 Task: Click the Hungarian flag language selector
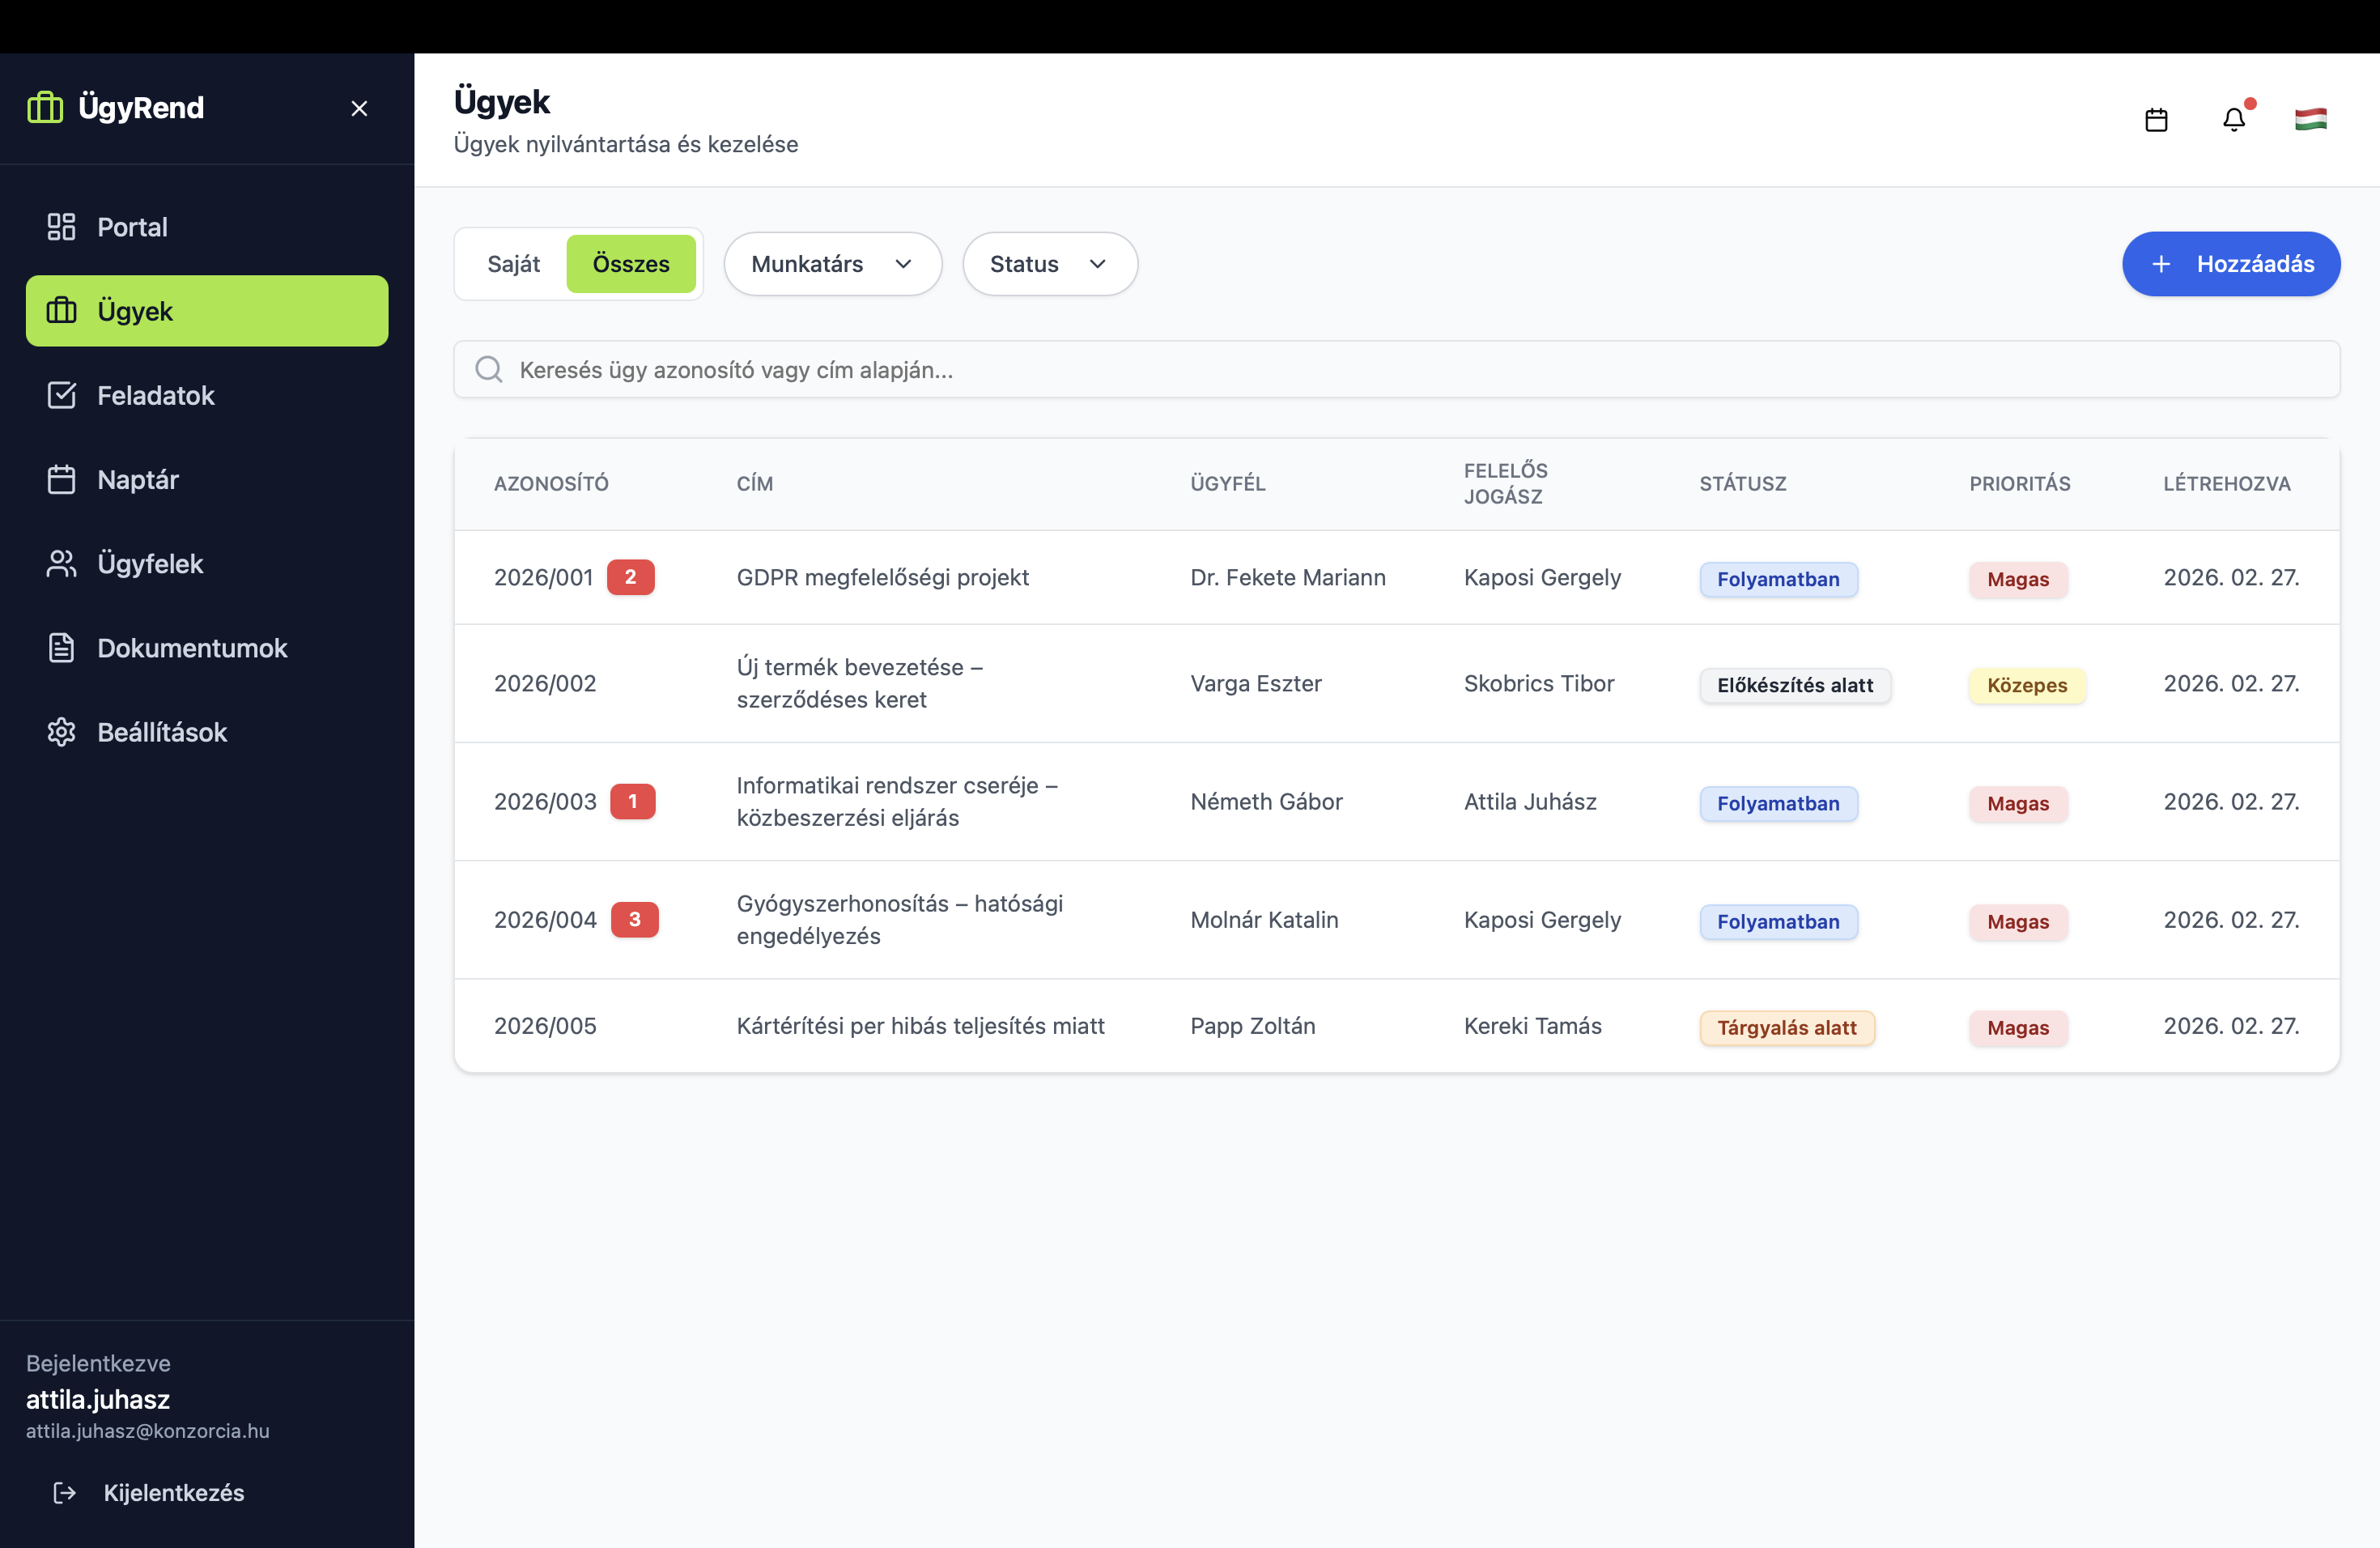[x=2310, y=120]
